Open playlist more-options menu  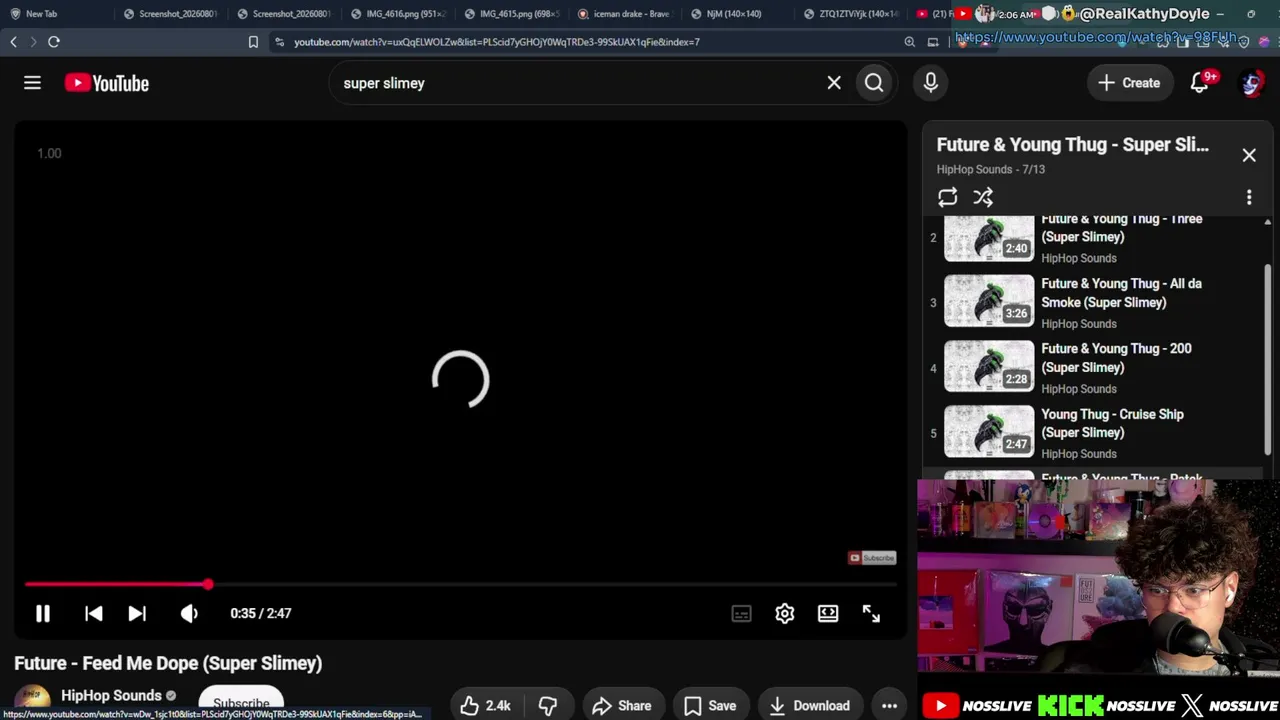pyautogui.click(x=1249, y=197)
